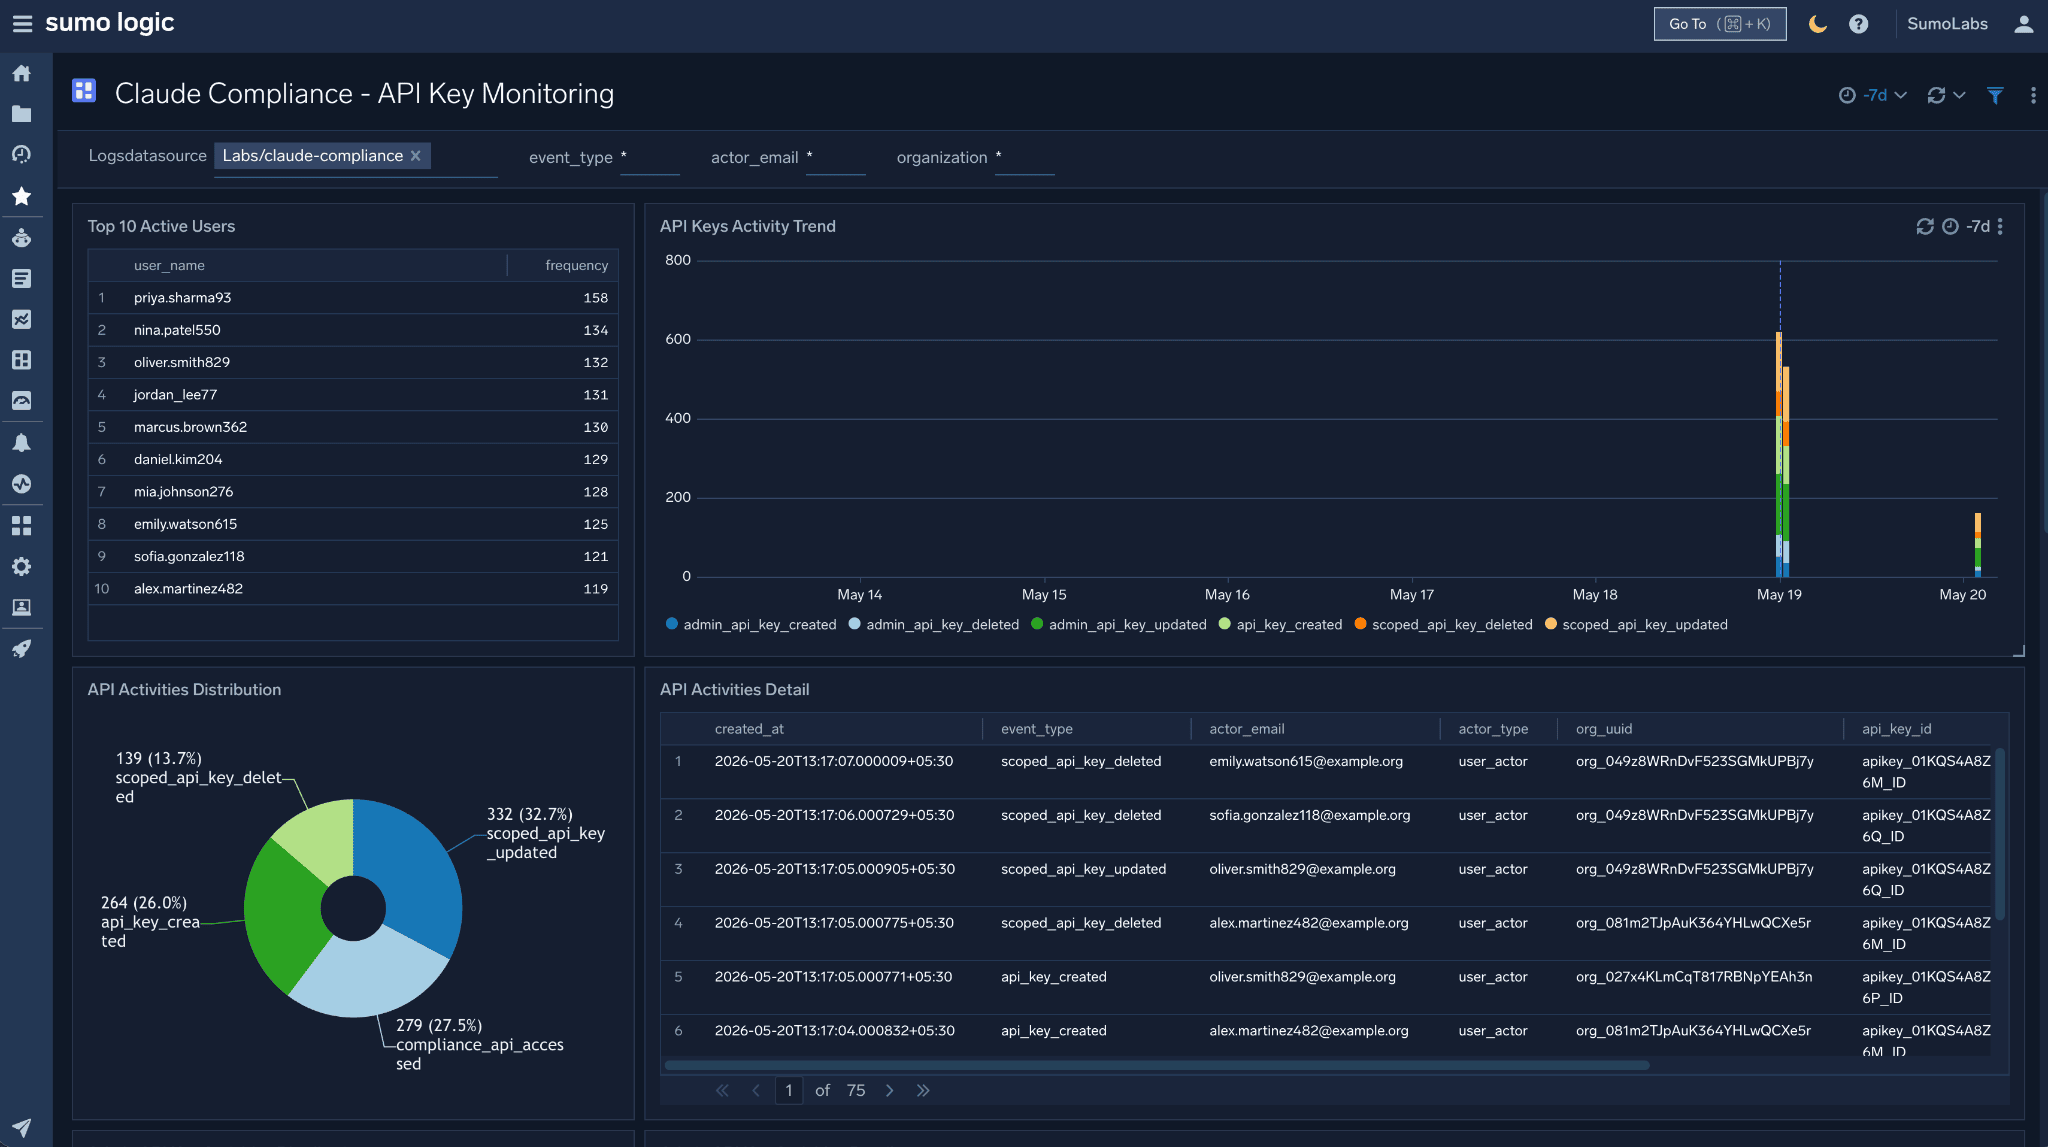
Task: Sort by created_at column header
Action: (x=749, y=729)
